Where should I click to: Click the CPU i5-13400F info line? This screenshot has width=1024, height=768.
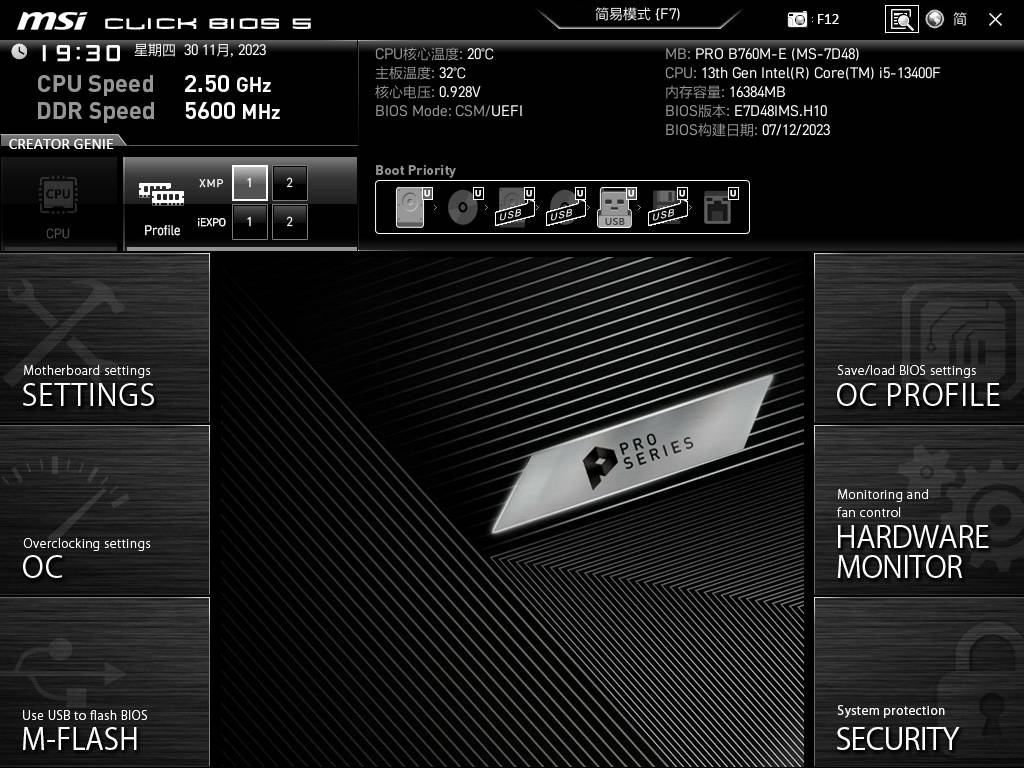(803, 73)
